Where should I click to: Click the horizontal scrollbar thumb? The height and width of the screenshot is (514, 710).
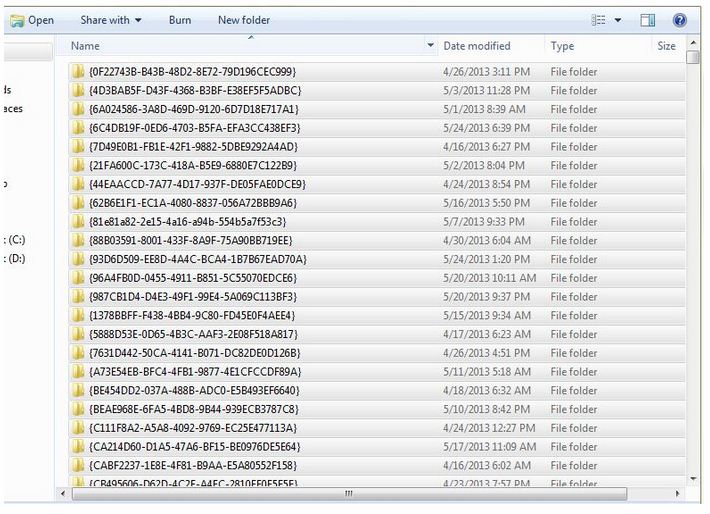[348, 493]
